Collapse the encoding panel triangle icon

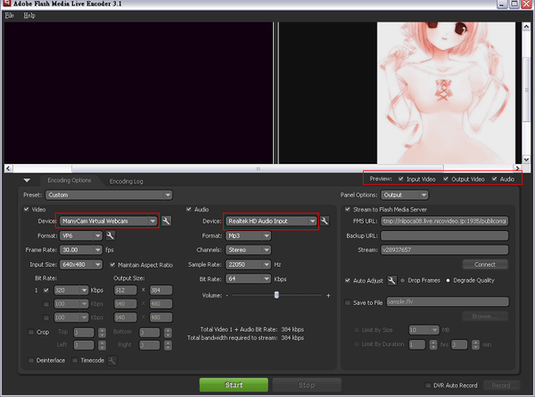pos(27,180)
